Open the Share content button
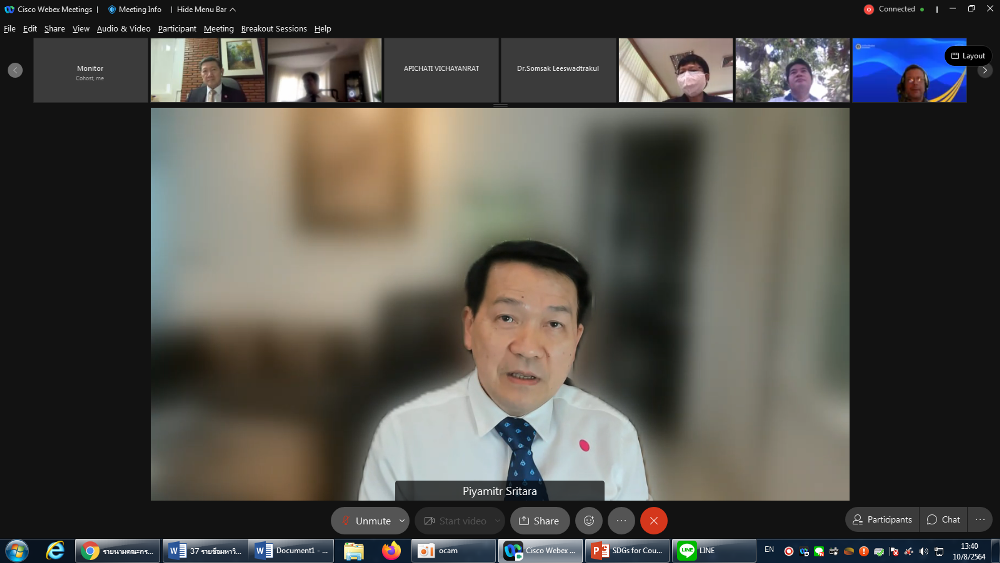The height and width of the screenshot is (563, 1000). coord(539,521)
